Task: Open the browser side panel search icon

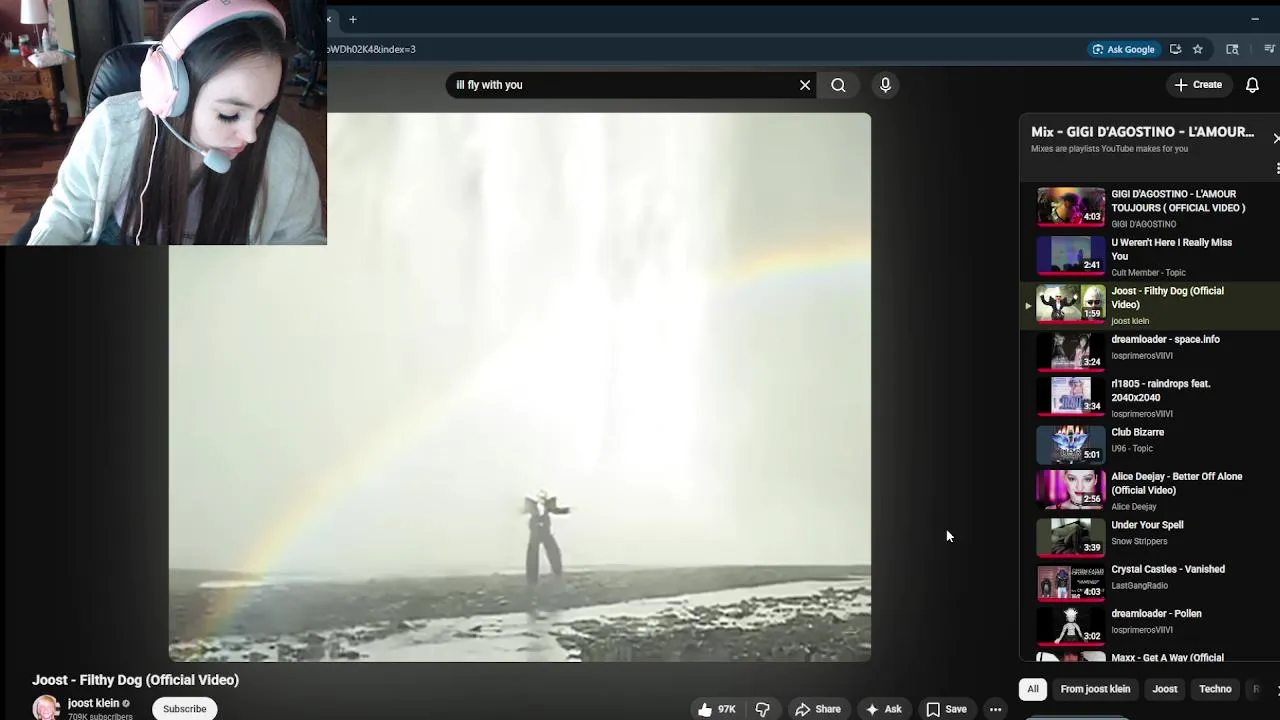Action: coord(1232,49)
